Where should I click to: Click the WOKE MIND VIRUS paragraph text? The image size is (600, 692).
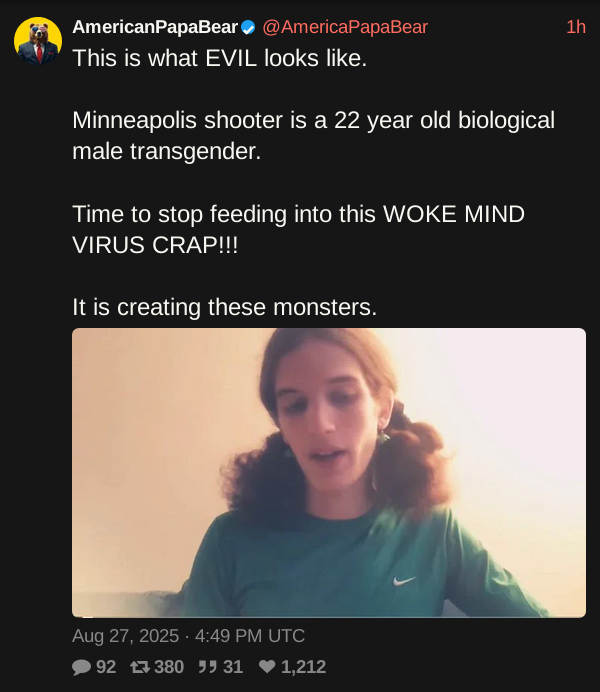click(299, 229)
